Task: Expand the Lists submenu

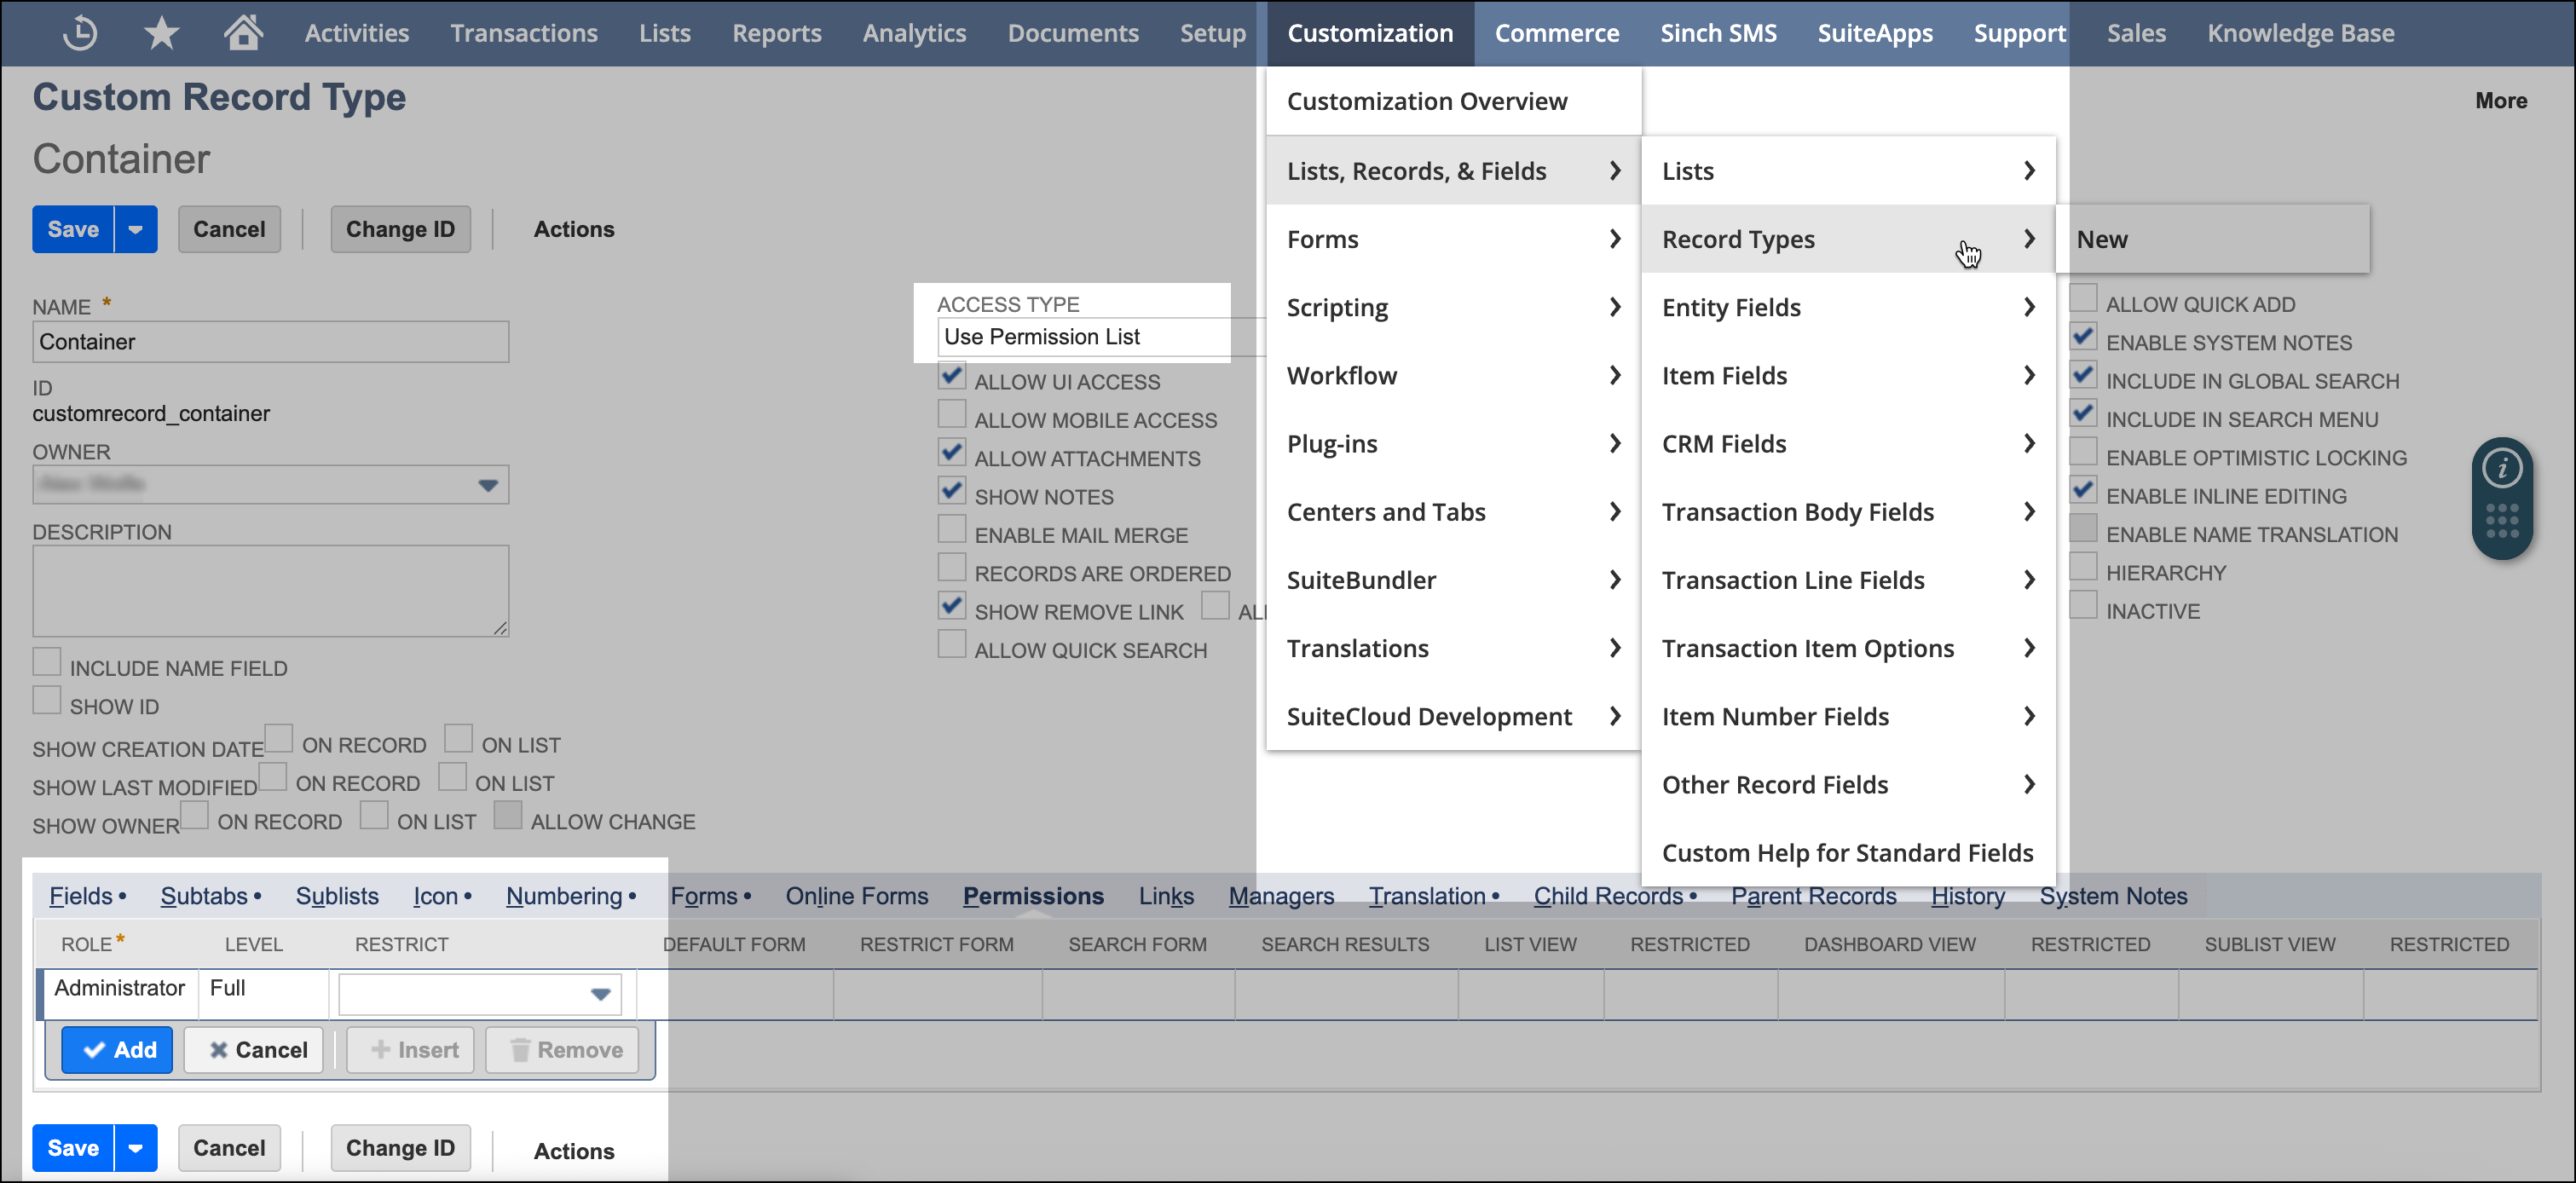Action: [x=1847, y=171]
